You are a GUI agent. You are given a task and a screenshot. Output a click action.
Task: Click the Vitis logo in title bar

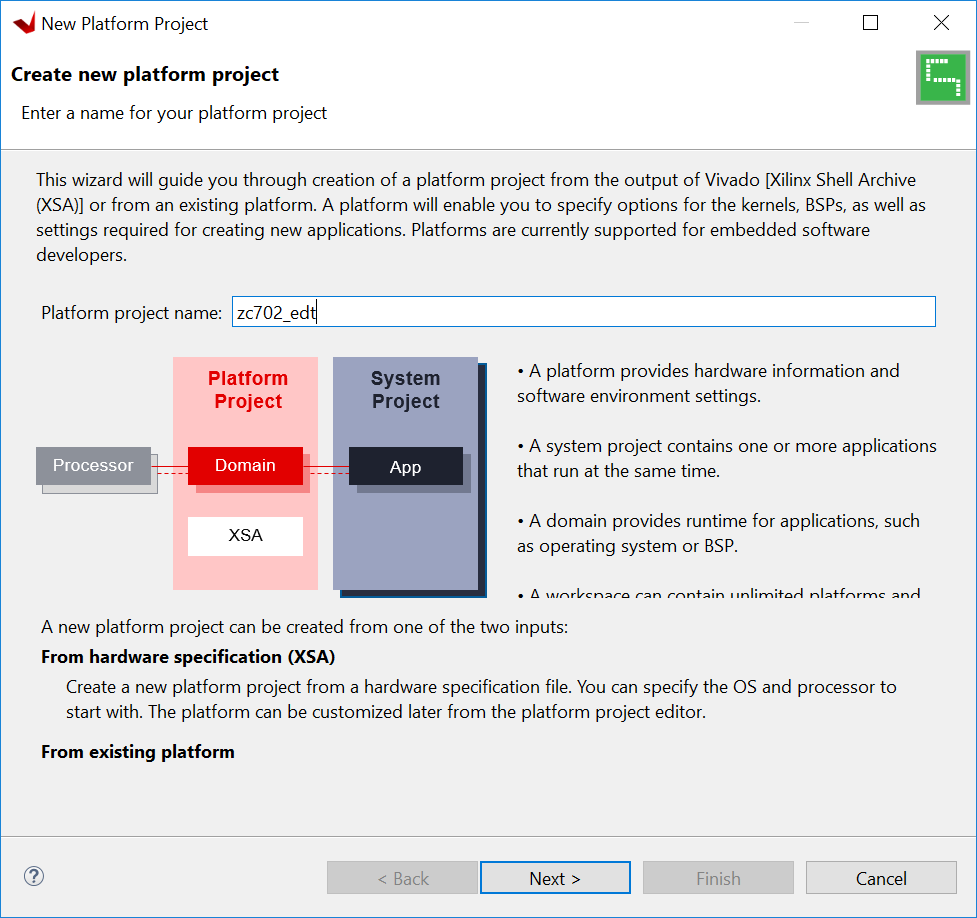(x=22, y=23)
